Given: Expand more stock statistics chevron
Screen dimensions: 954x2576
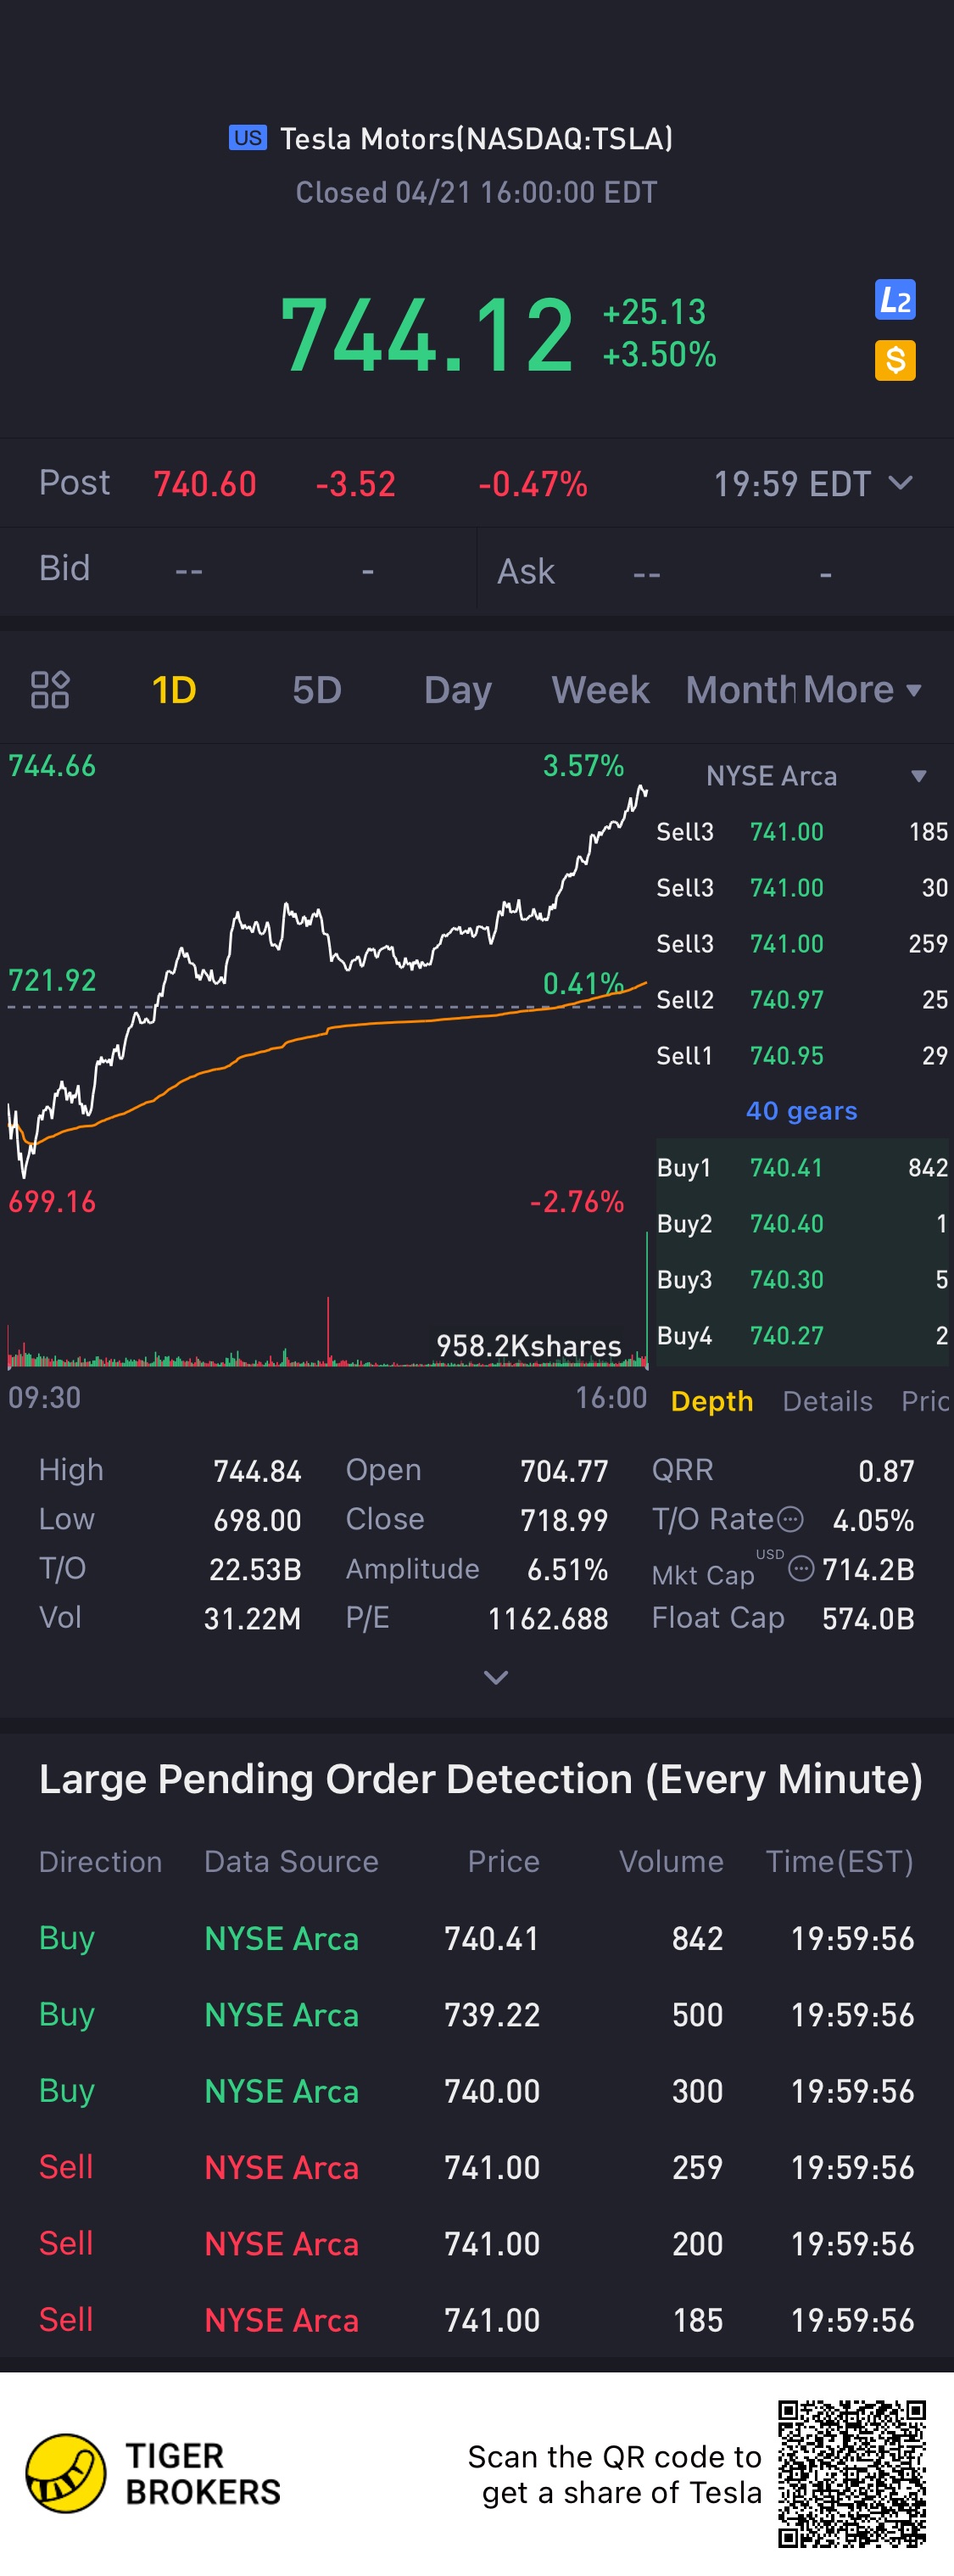Looking at the screenshot, I should tap(496, 1677).
